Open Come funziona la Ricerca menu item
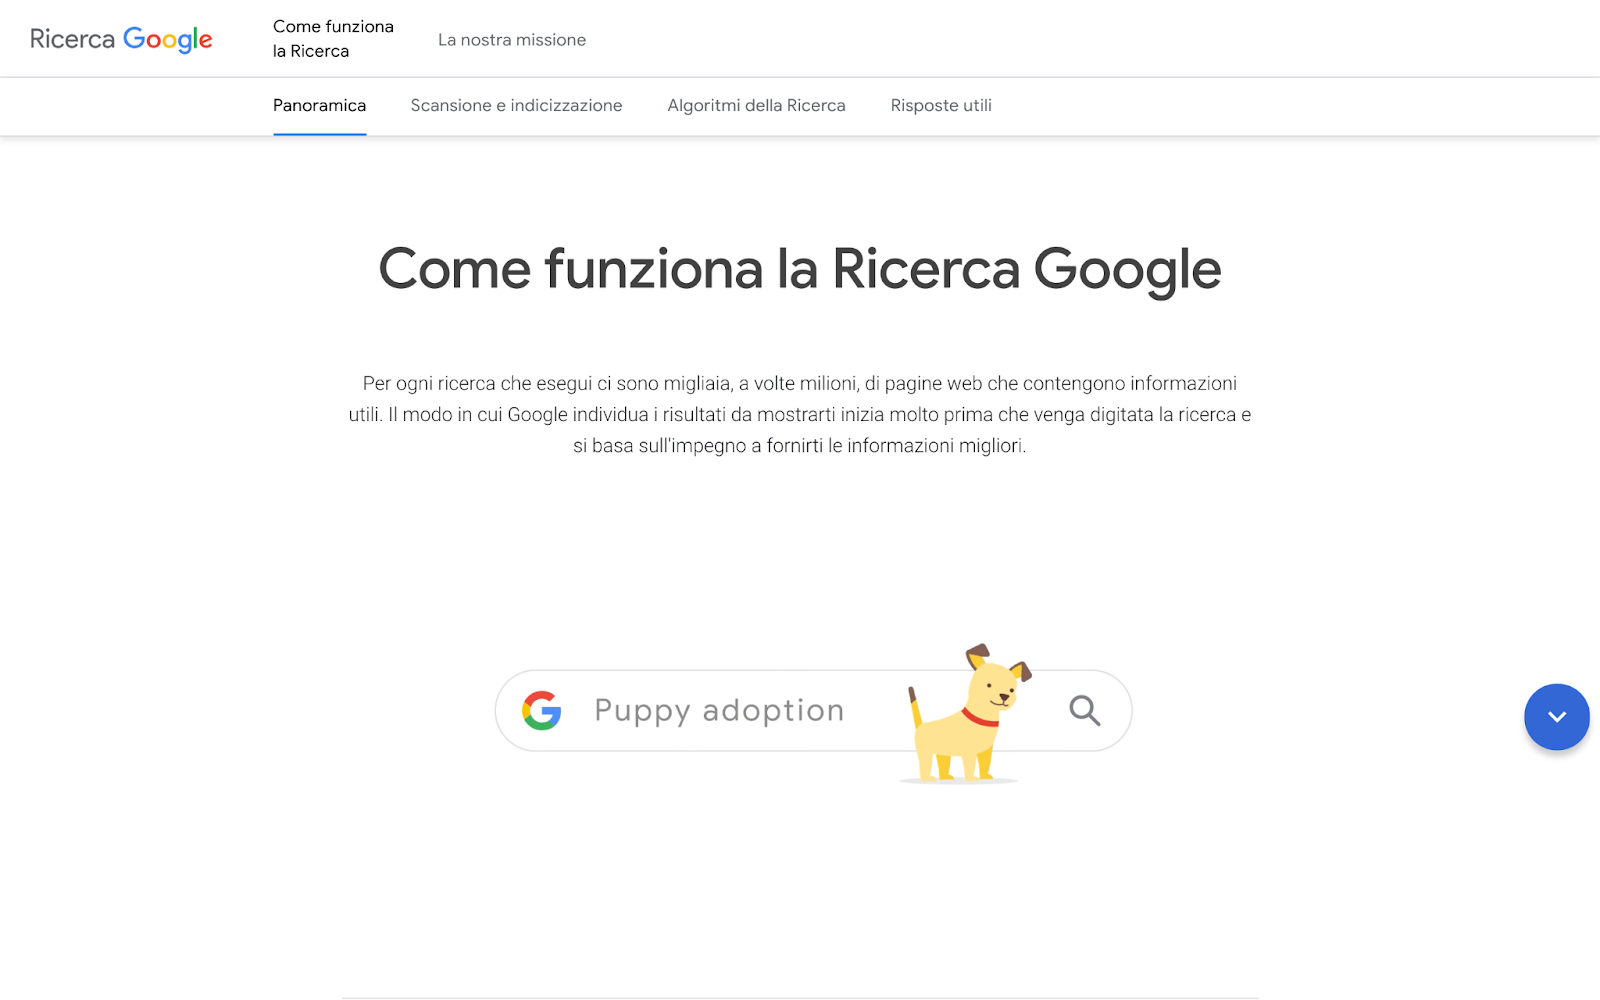The height and width of the screenshot is (1000, 1600). [333, 39]
